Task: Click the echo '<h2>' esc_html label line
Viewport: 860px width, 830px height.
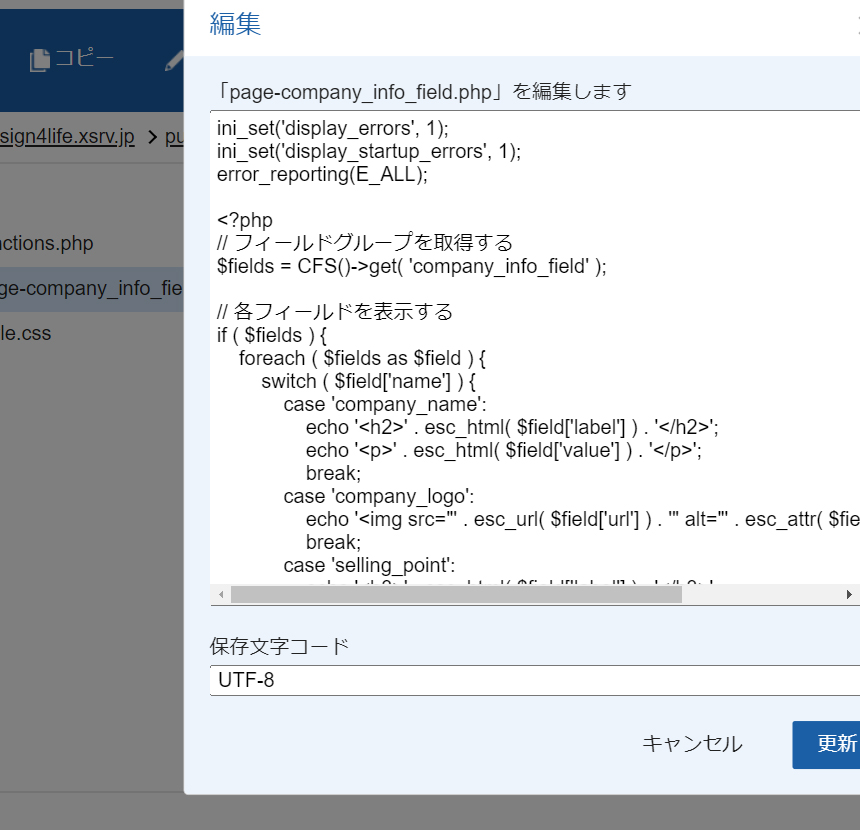Action: [512, 427]
